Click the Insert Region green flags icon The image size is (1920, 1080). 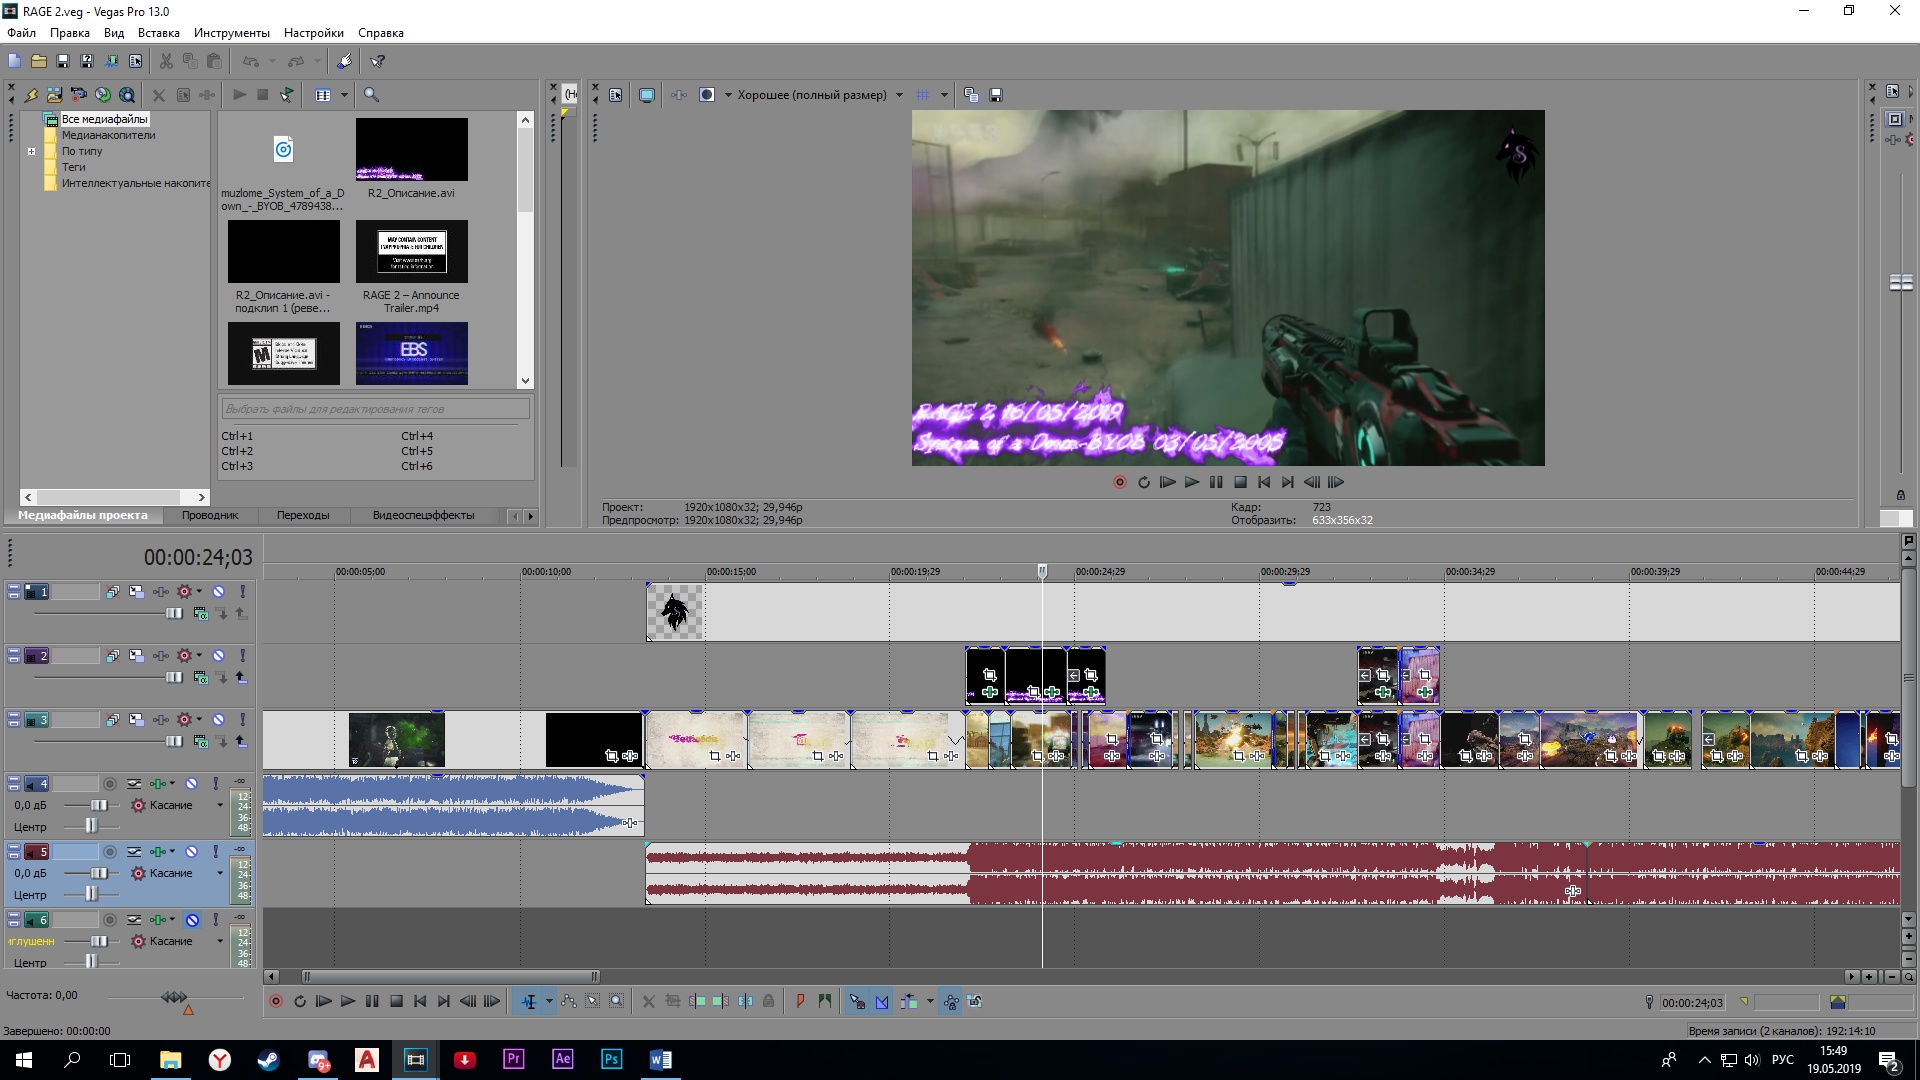(824, 1001)
